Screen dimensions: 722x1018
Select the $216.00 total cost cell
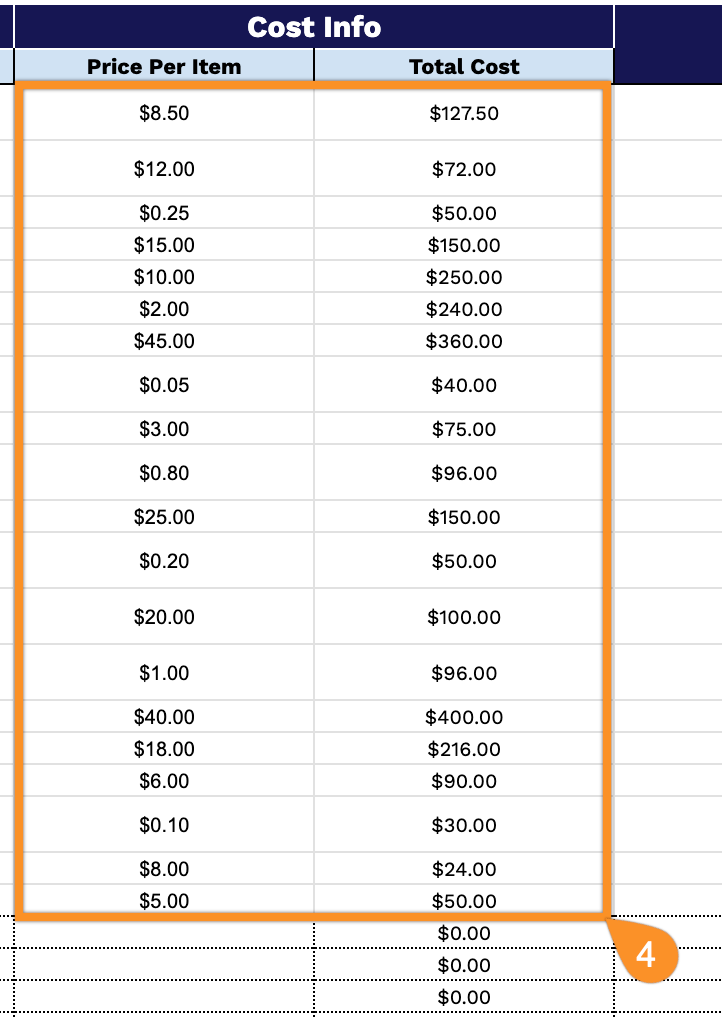pos(464,749)
